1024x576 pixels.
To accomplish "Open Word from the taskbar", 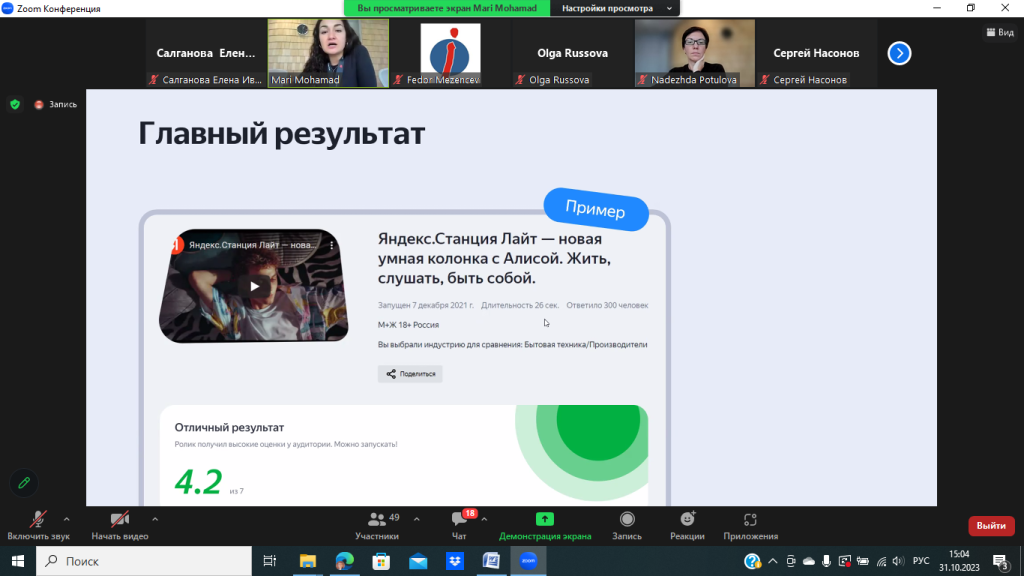I will [491, 561].
